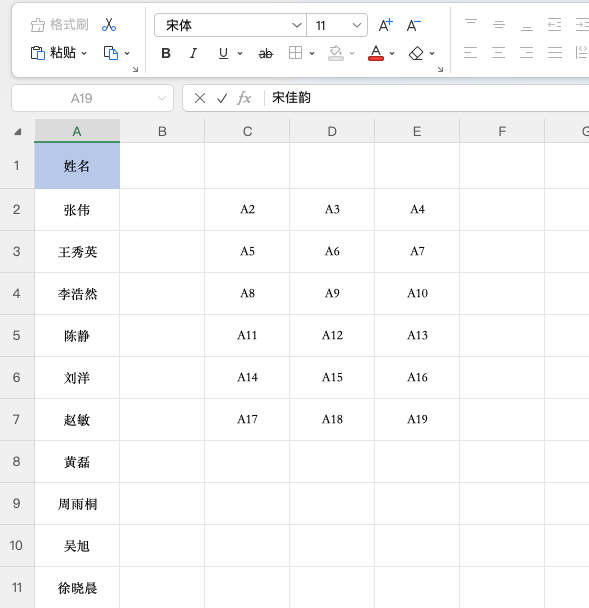Open the Borders dropdown arrow
Viewport: 589px width, 608px height.
pyautogui.click(x=312, y=53)
